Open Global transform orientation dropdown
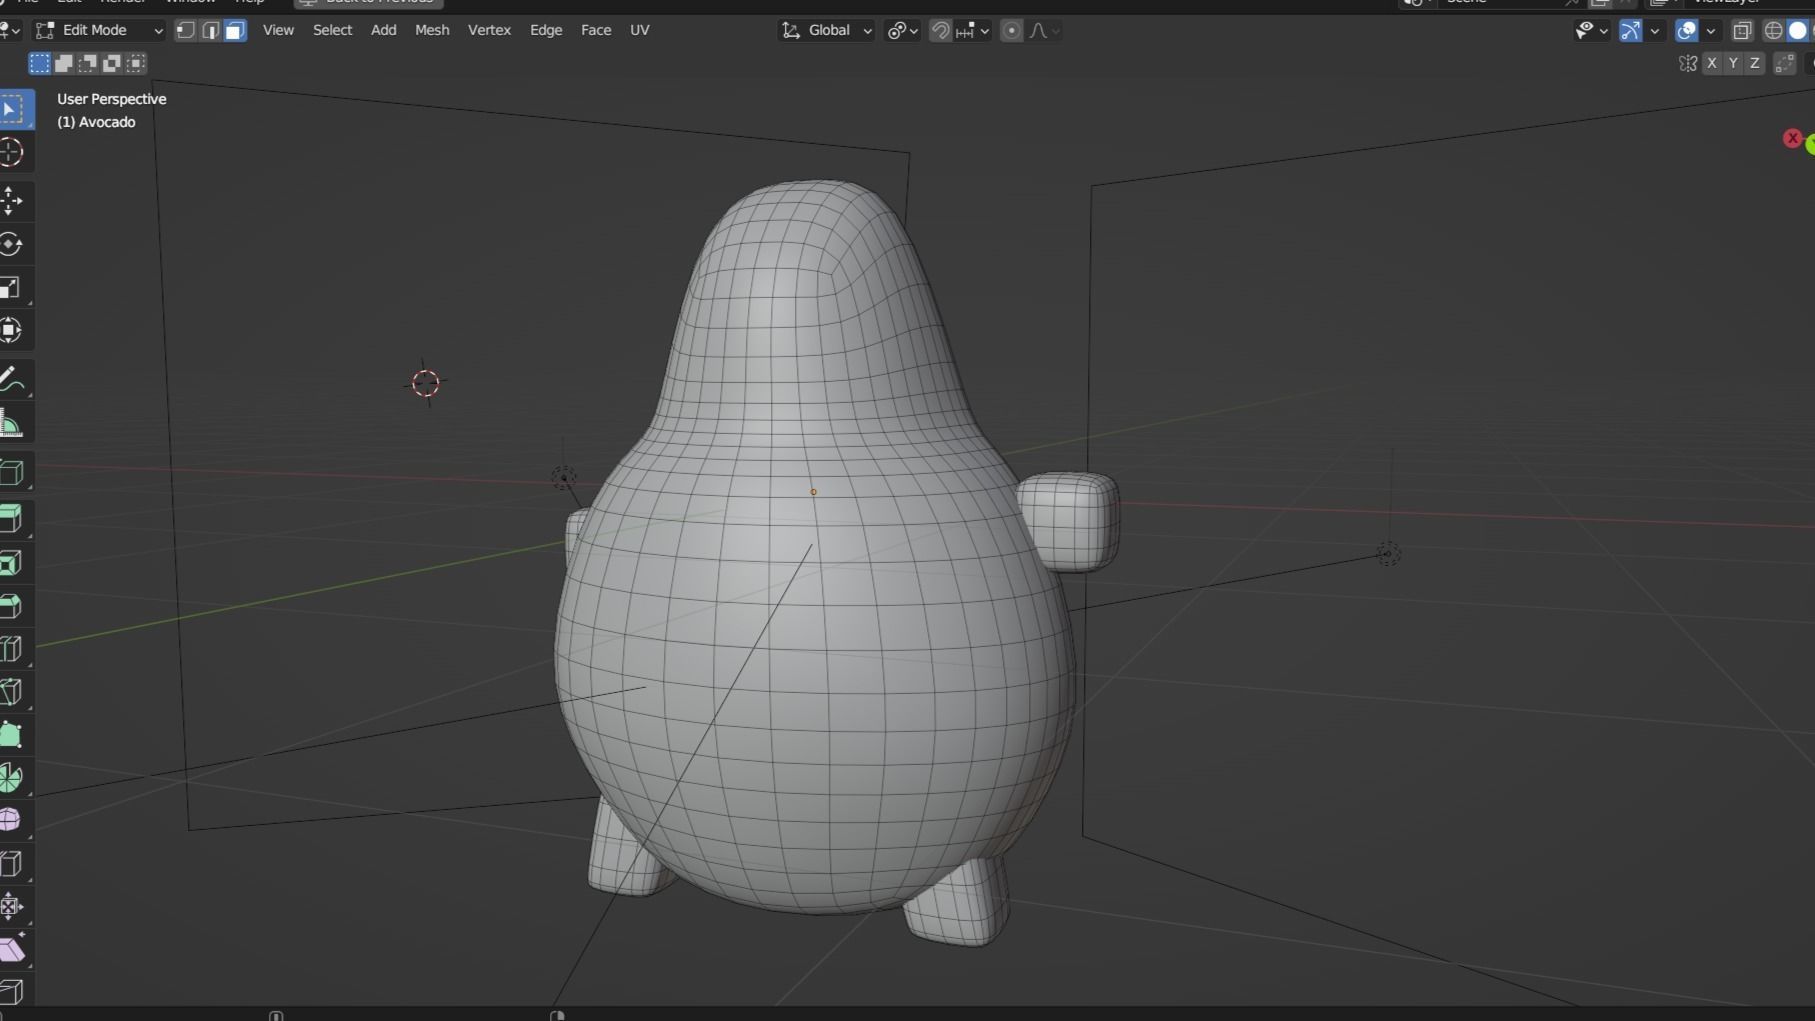1815x1021 pixels. [826, 30]
